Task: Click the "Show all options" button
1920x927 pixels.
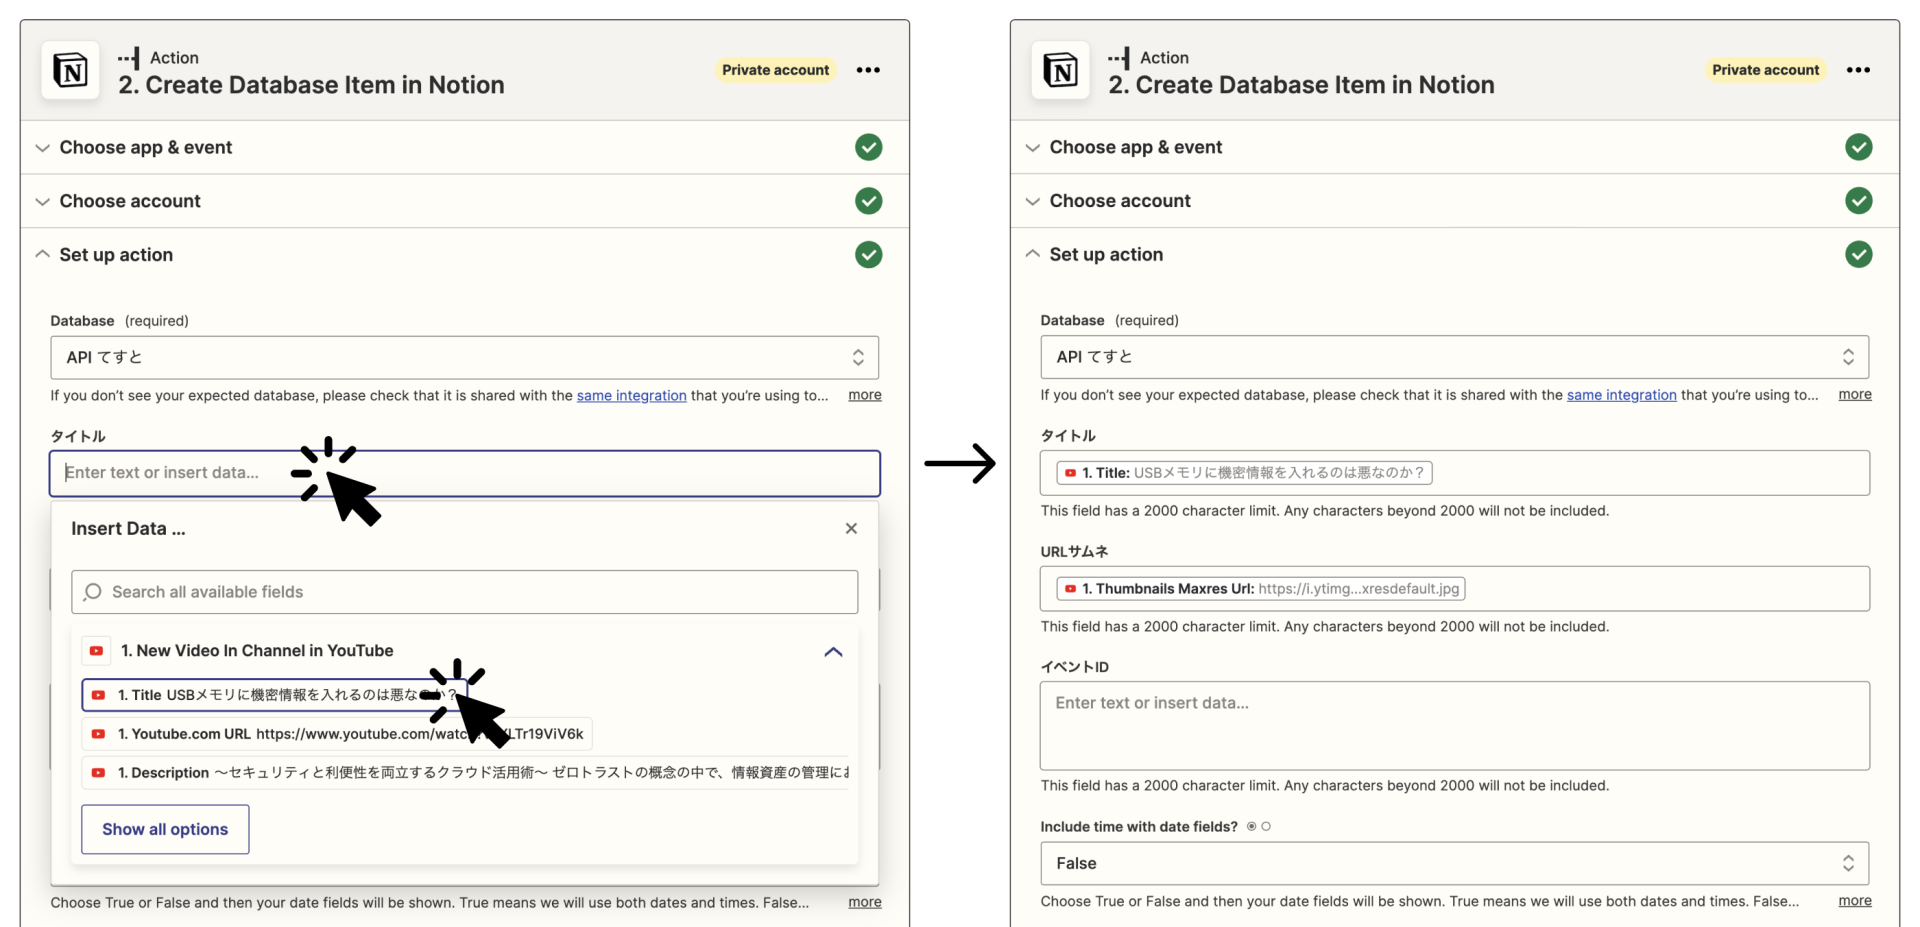Action: coord(164,829)
